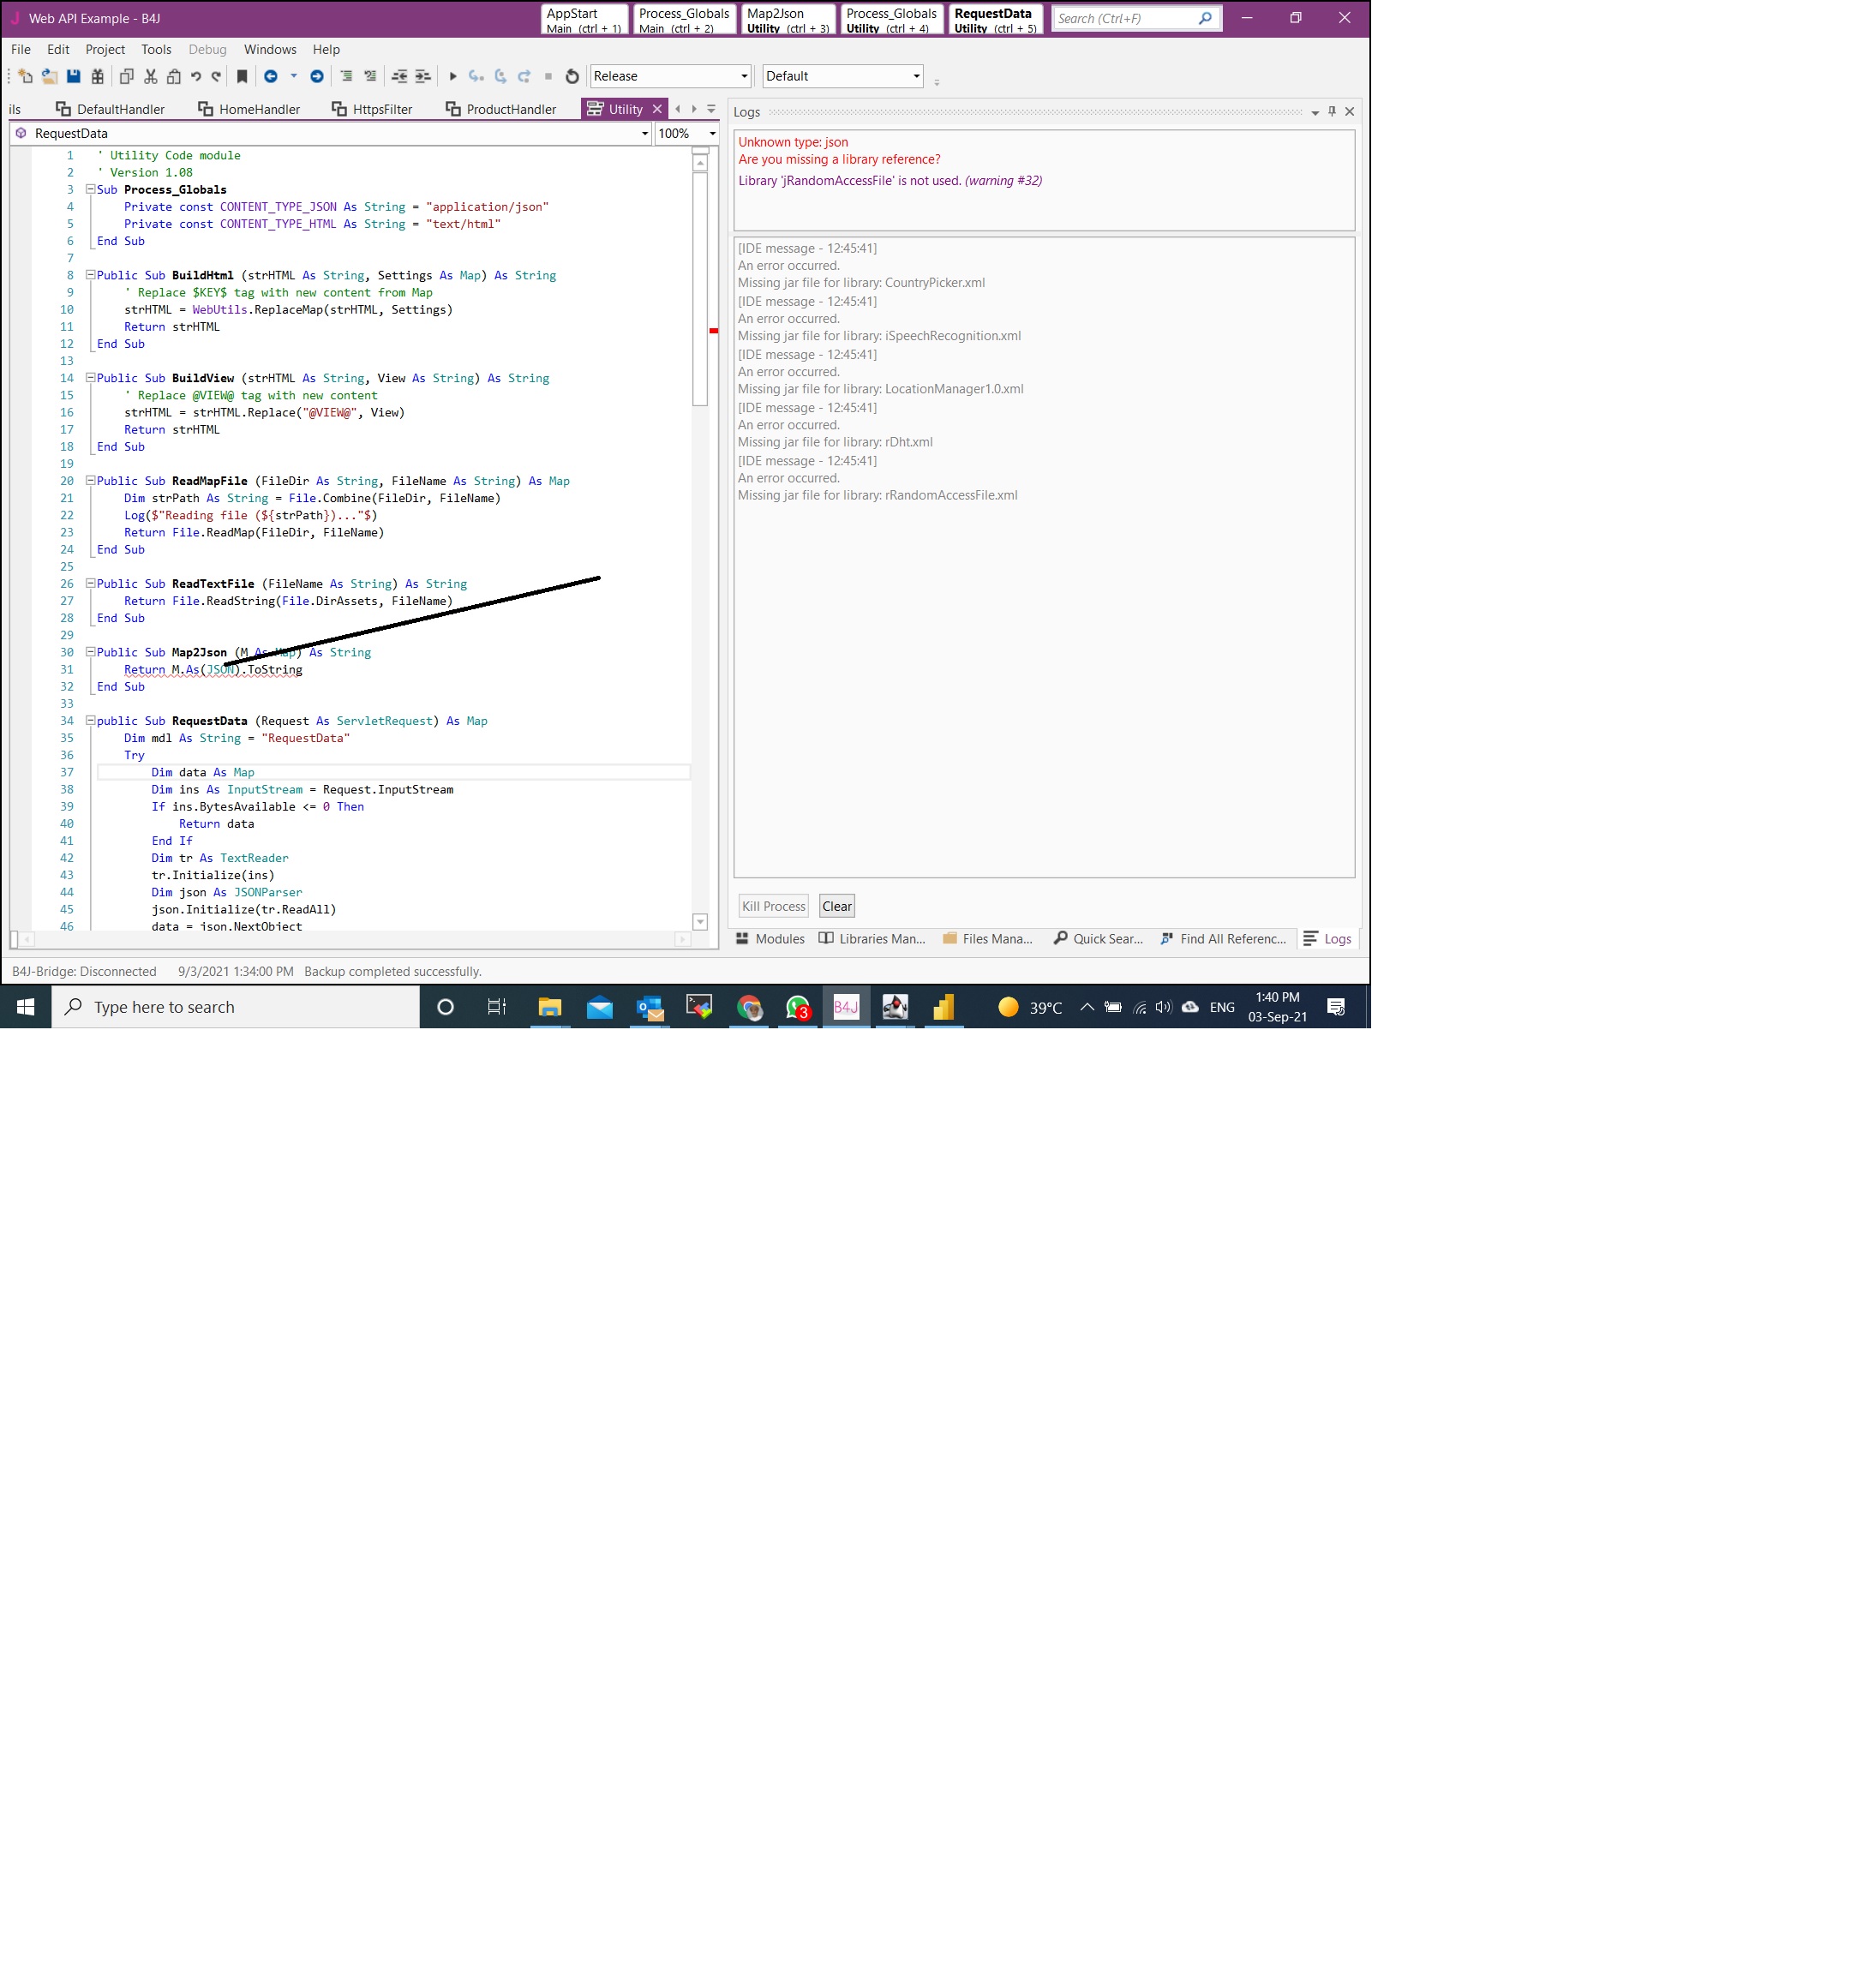Collapse the BuildHtml sub code block
The image size is (1875, 1988).
90,274
